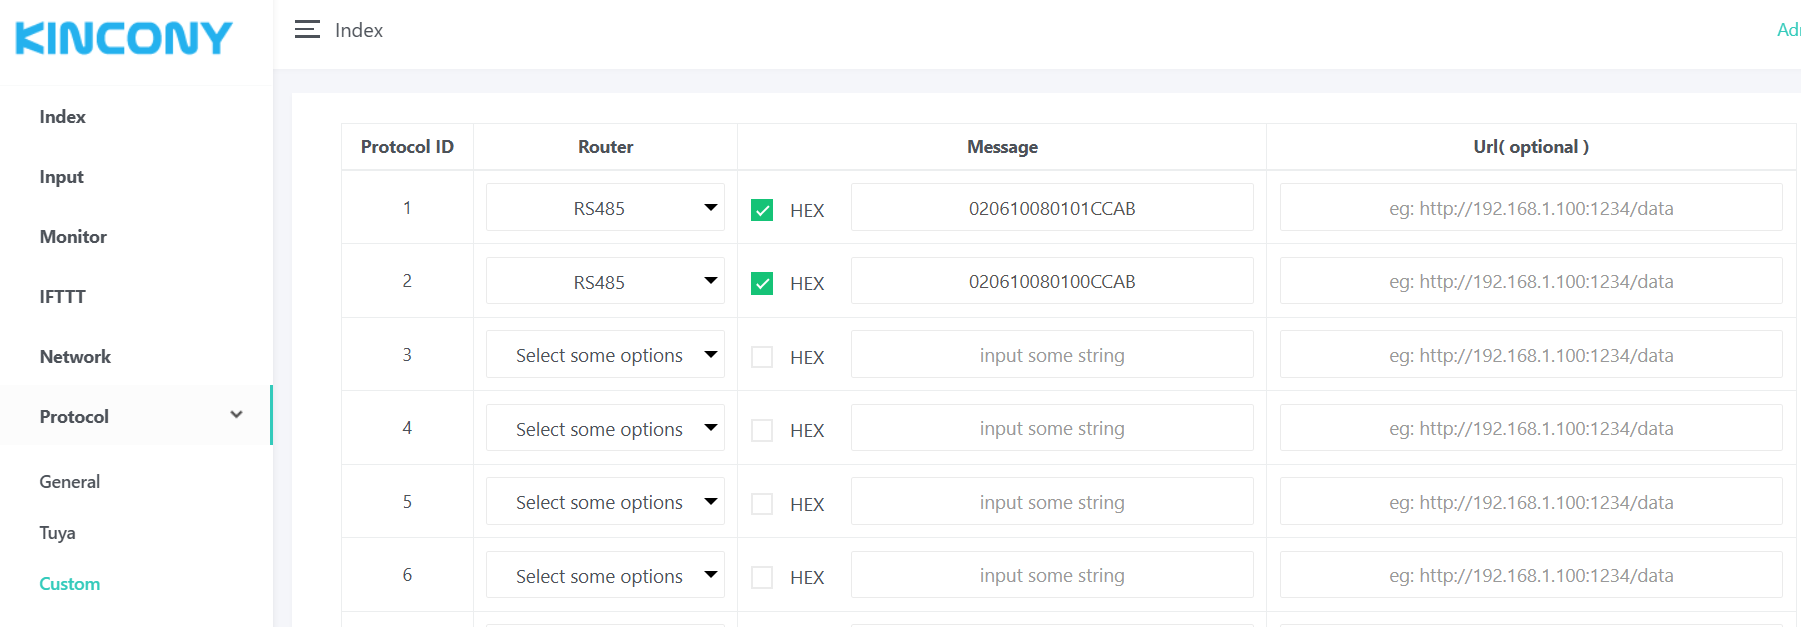Open the Input menu item
The width and height of the screenshot is (1801, 627).
[61, 177]
